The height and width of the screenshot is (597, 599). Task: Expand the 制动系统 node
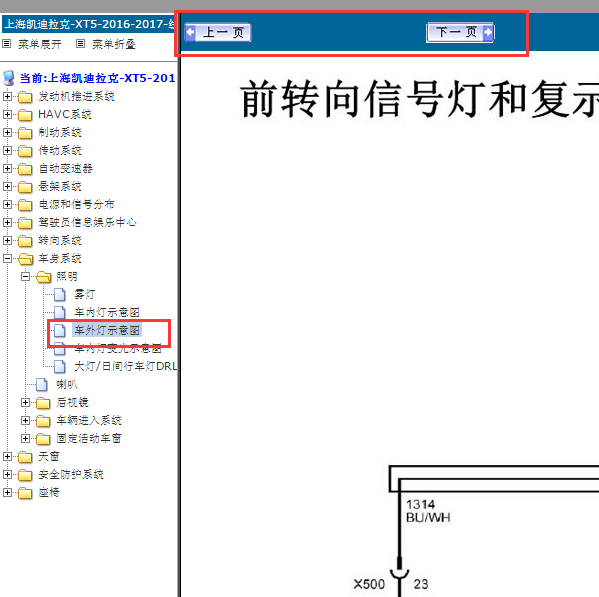click(7, 132)
